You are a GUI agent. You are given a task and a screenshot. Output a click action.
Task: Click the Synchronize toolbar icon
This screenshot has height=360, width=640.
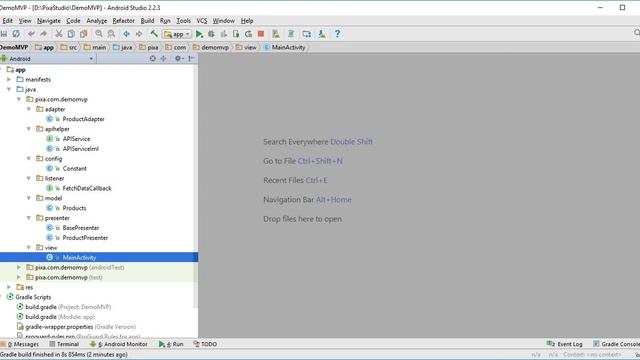click(16, 34)
